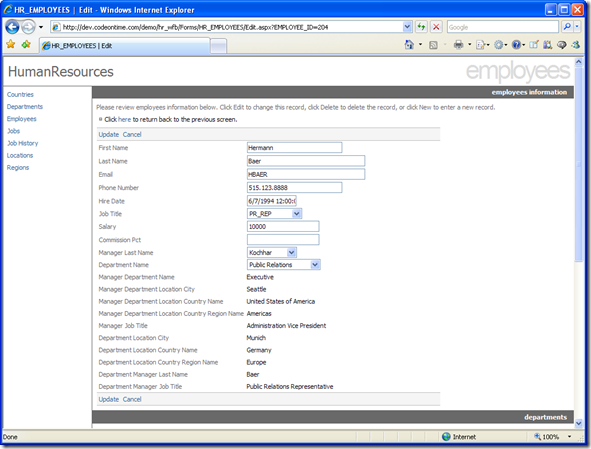Viewport: 591px width, 449px height.
Task: Click the bottom Cancel link
Action: click(132, 399)
